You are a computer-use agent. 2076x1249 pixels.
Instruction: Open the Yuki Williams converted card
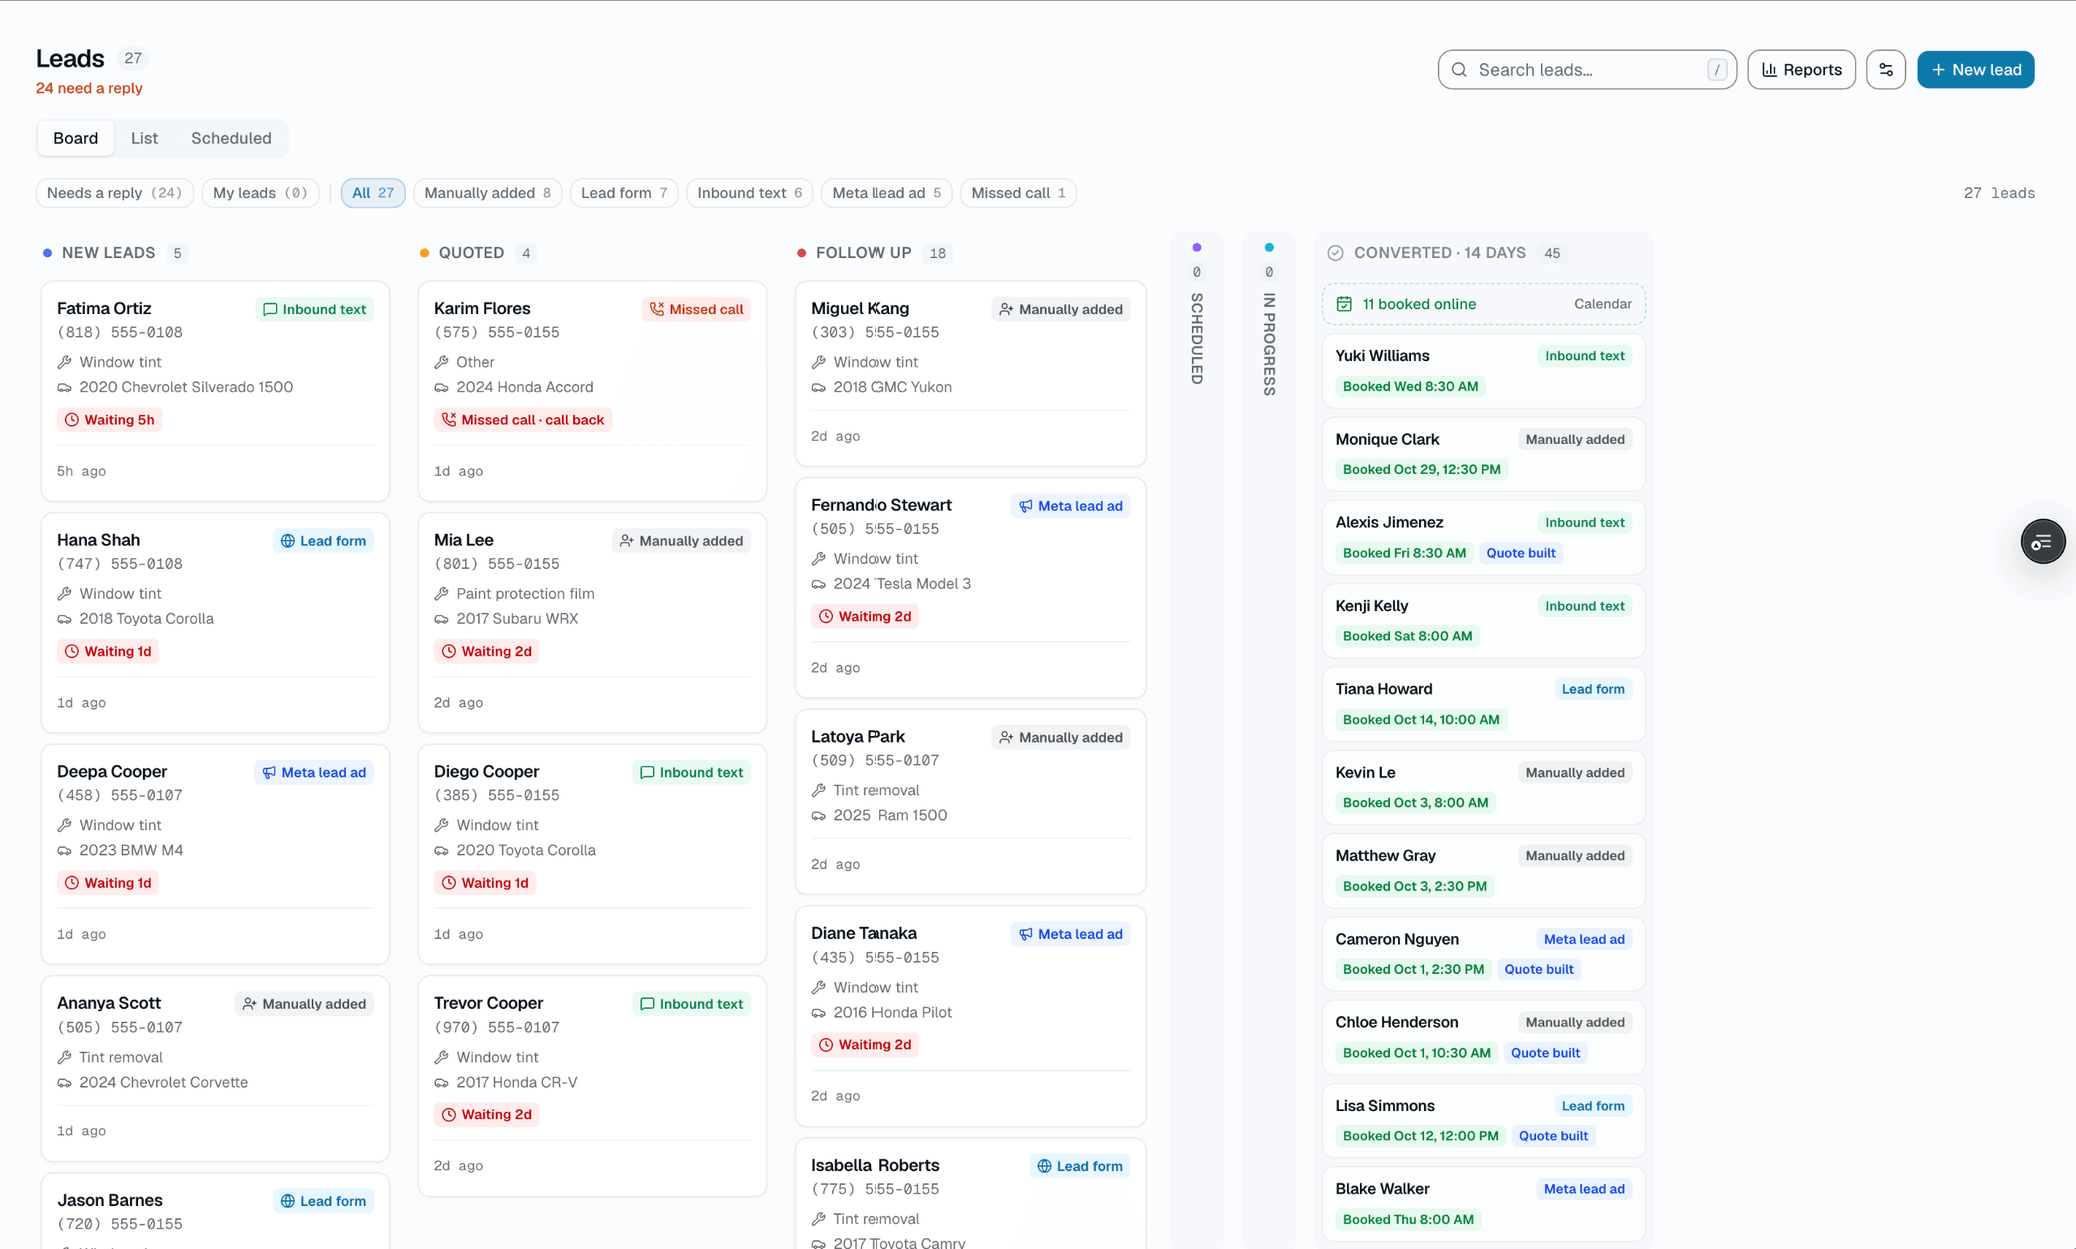[x=1483, y=371]
